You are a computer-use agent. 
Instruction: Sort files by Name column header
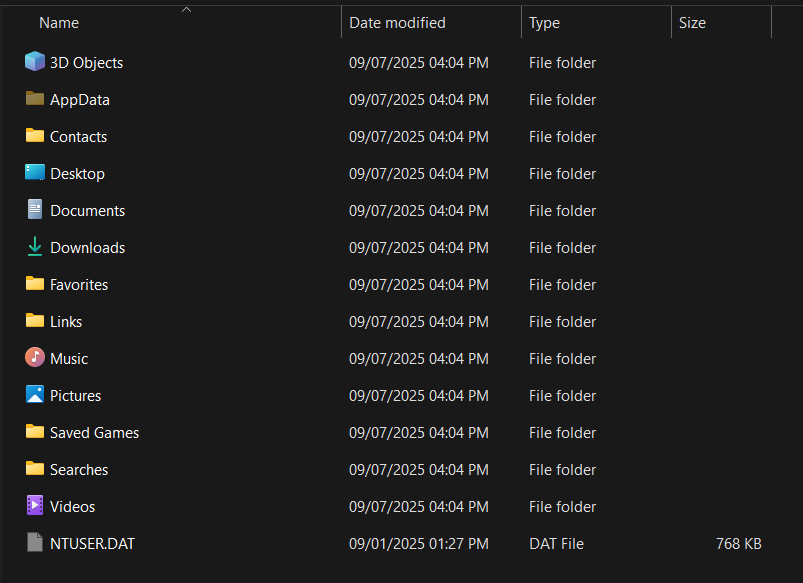pos(59,23)
